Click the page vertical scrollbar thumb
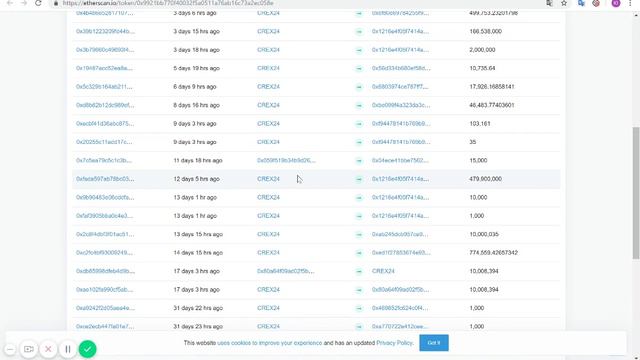Image resolution: width=640 pixels, height=360 pixels. [636, 192]
